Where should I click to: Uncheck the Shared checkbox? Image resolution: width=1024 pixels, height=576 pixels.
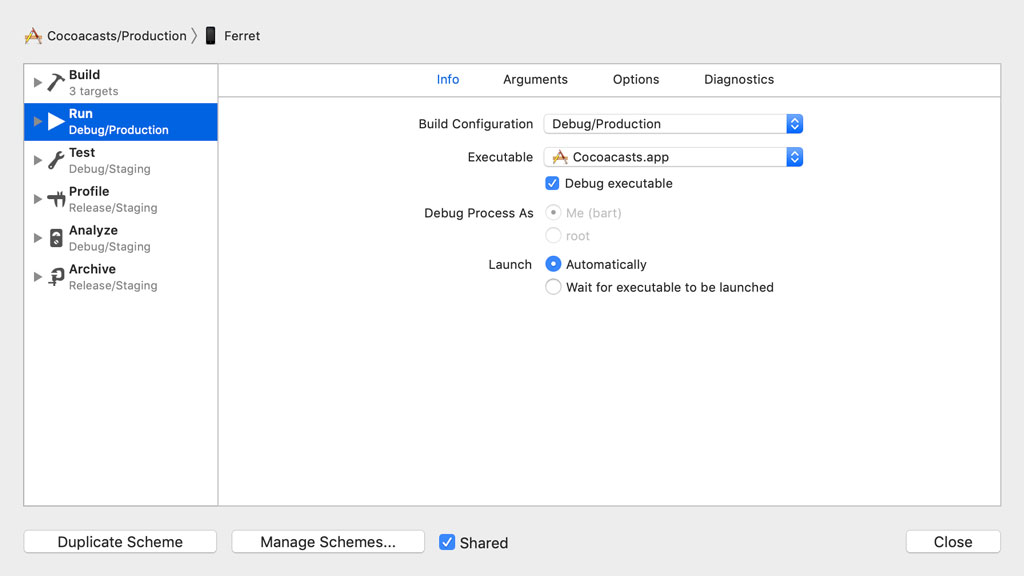pyautogui.click(x=446, y=542)
